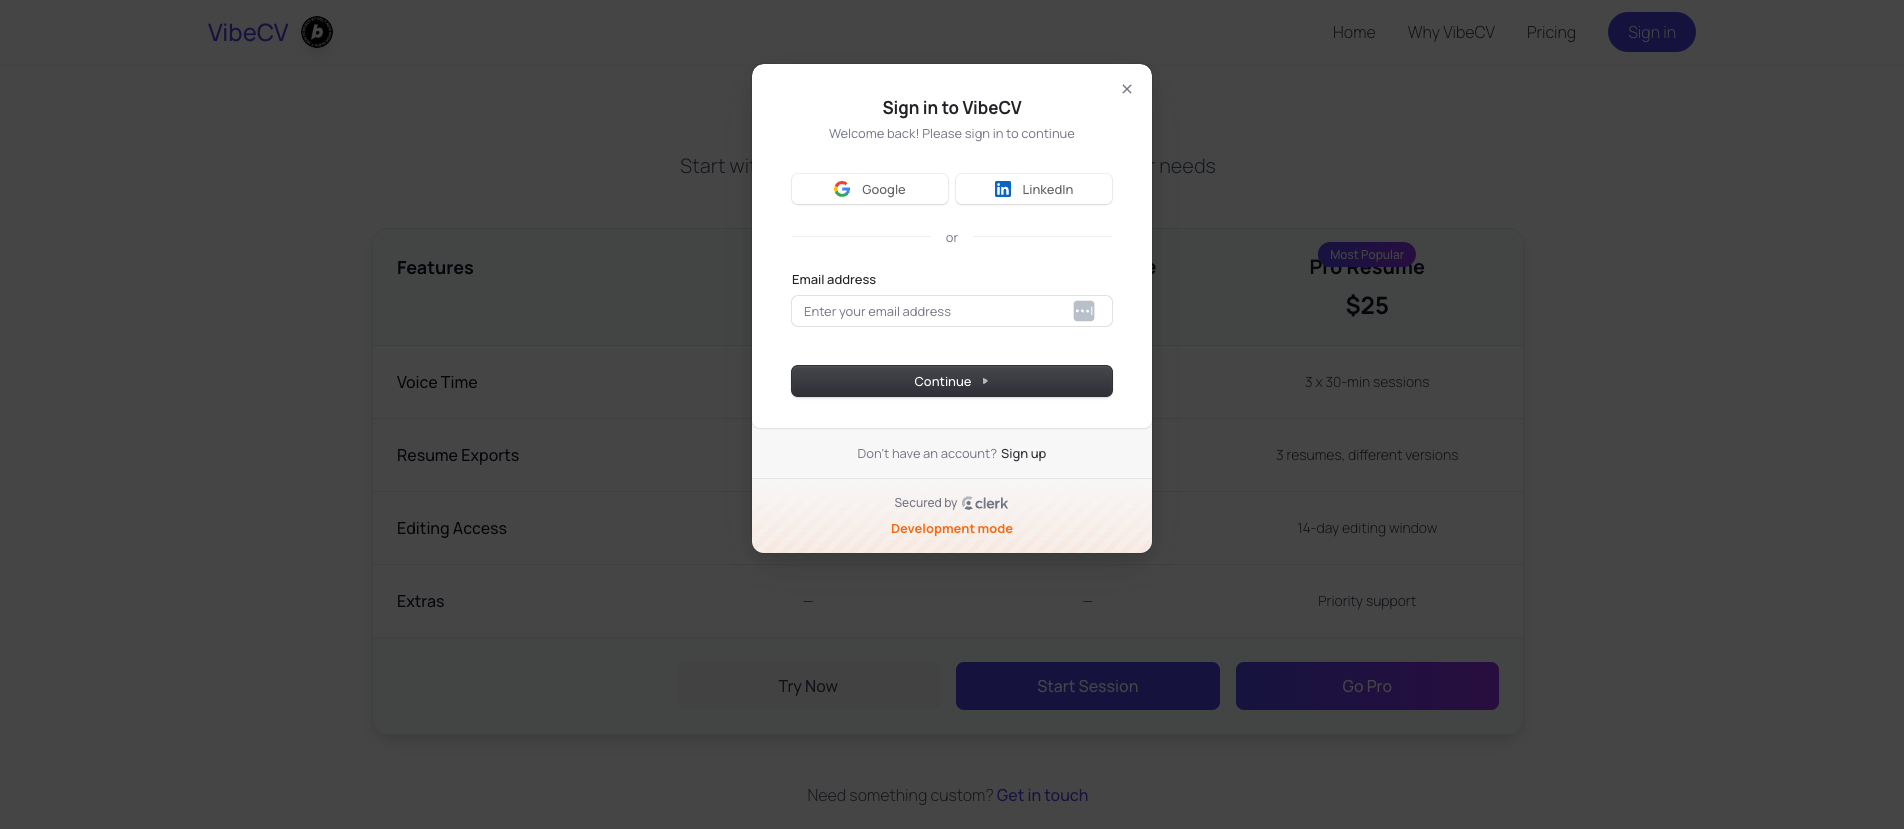Viewport: 1904px width, 829px height.
Task: Click the Development mode label
Action: (951, 529)
